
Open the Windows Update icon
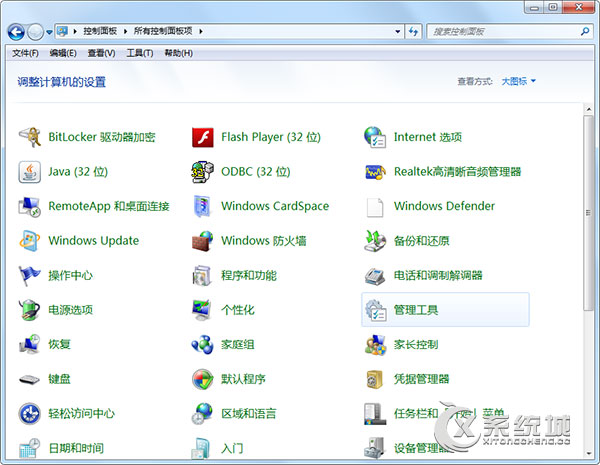[x=29, y=241]
